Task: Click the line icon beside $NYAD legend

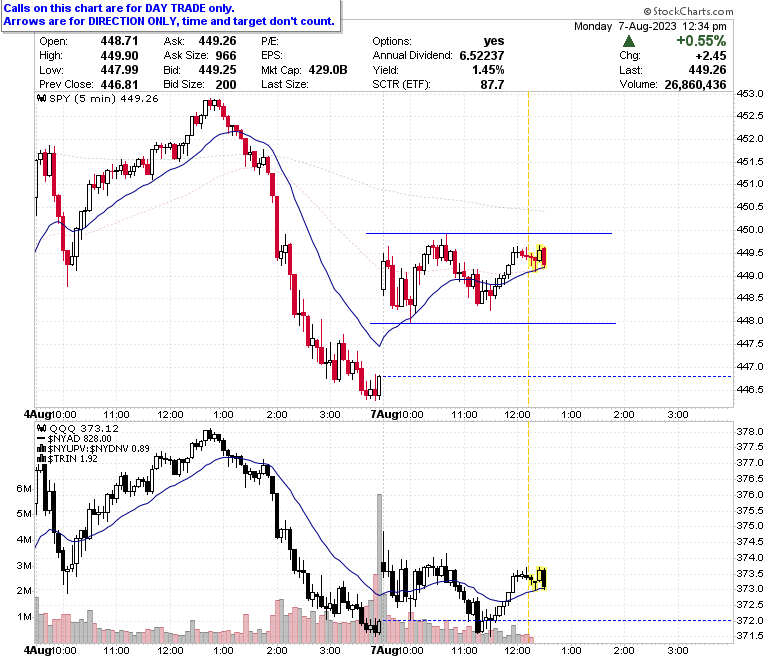Action: coord(41,439)
